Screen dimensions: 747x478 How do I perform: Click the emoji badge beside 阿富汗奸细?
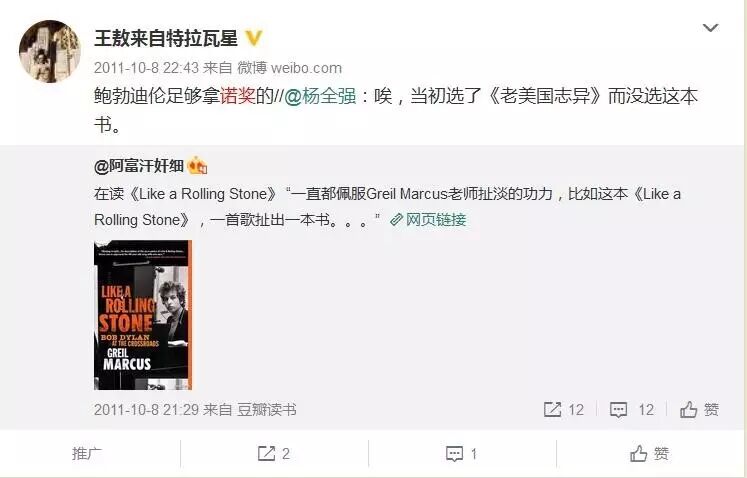point(197,166)
